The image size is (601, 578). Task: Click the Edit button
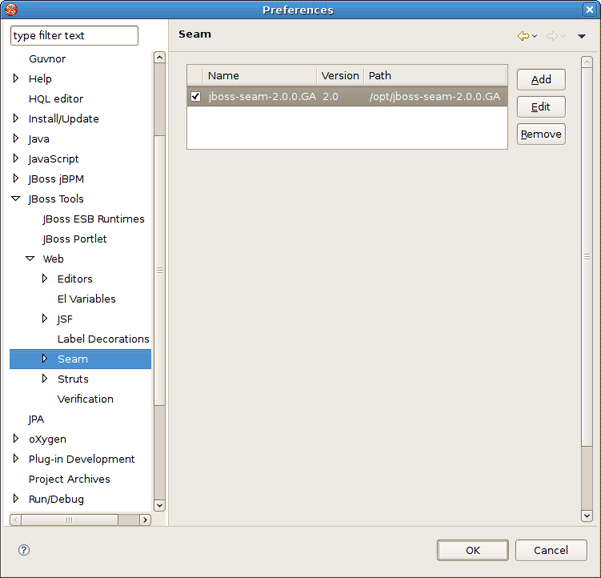541,107
